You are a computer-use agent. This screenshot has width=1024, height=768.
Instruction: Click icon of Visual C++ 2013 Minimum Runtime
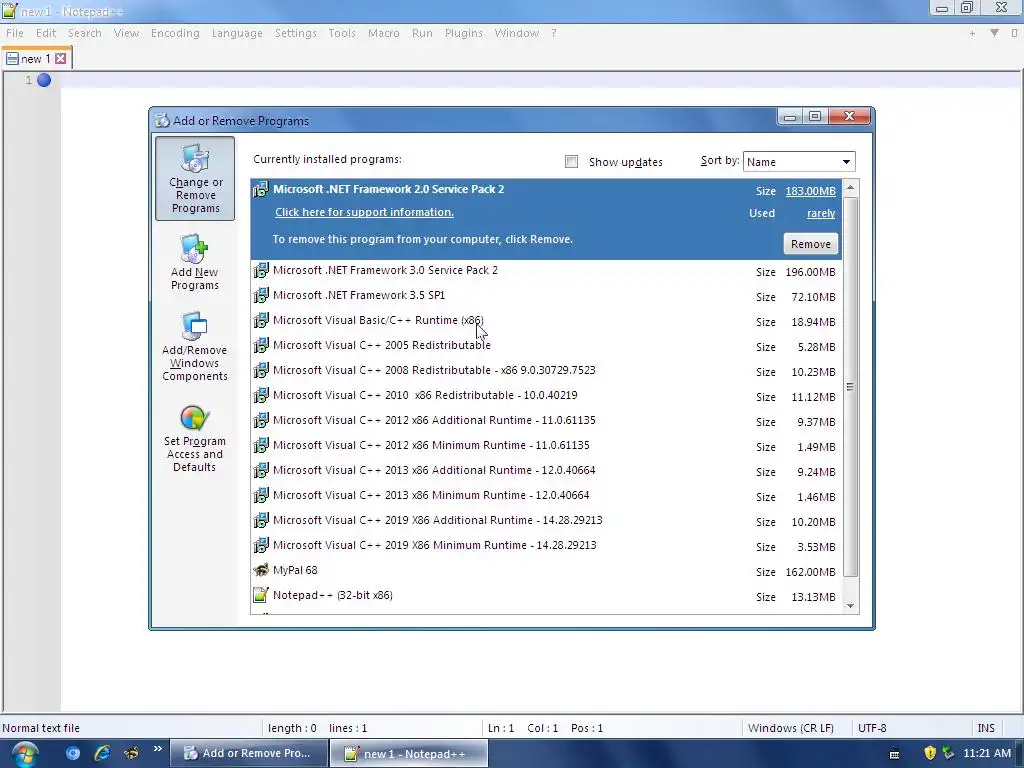261,495
